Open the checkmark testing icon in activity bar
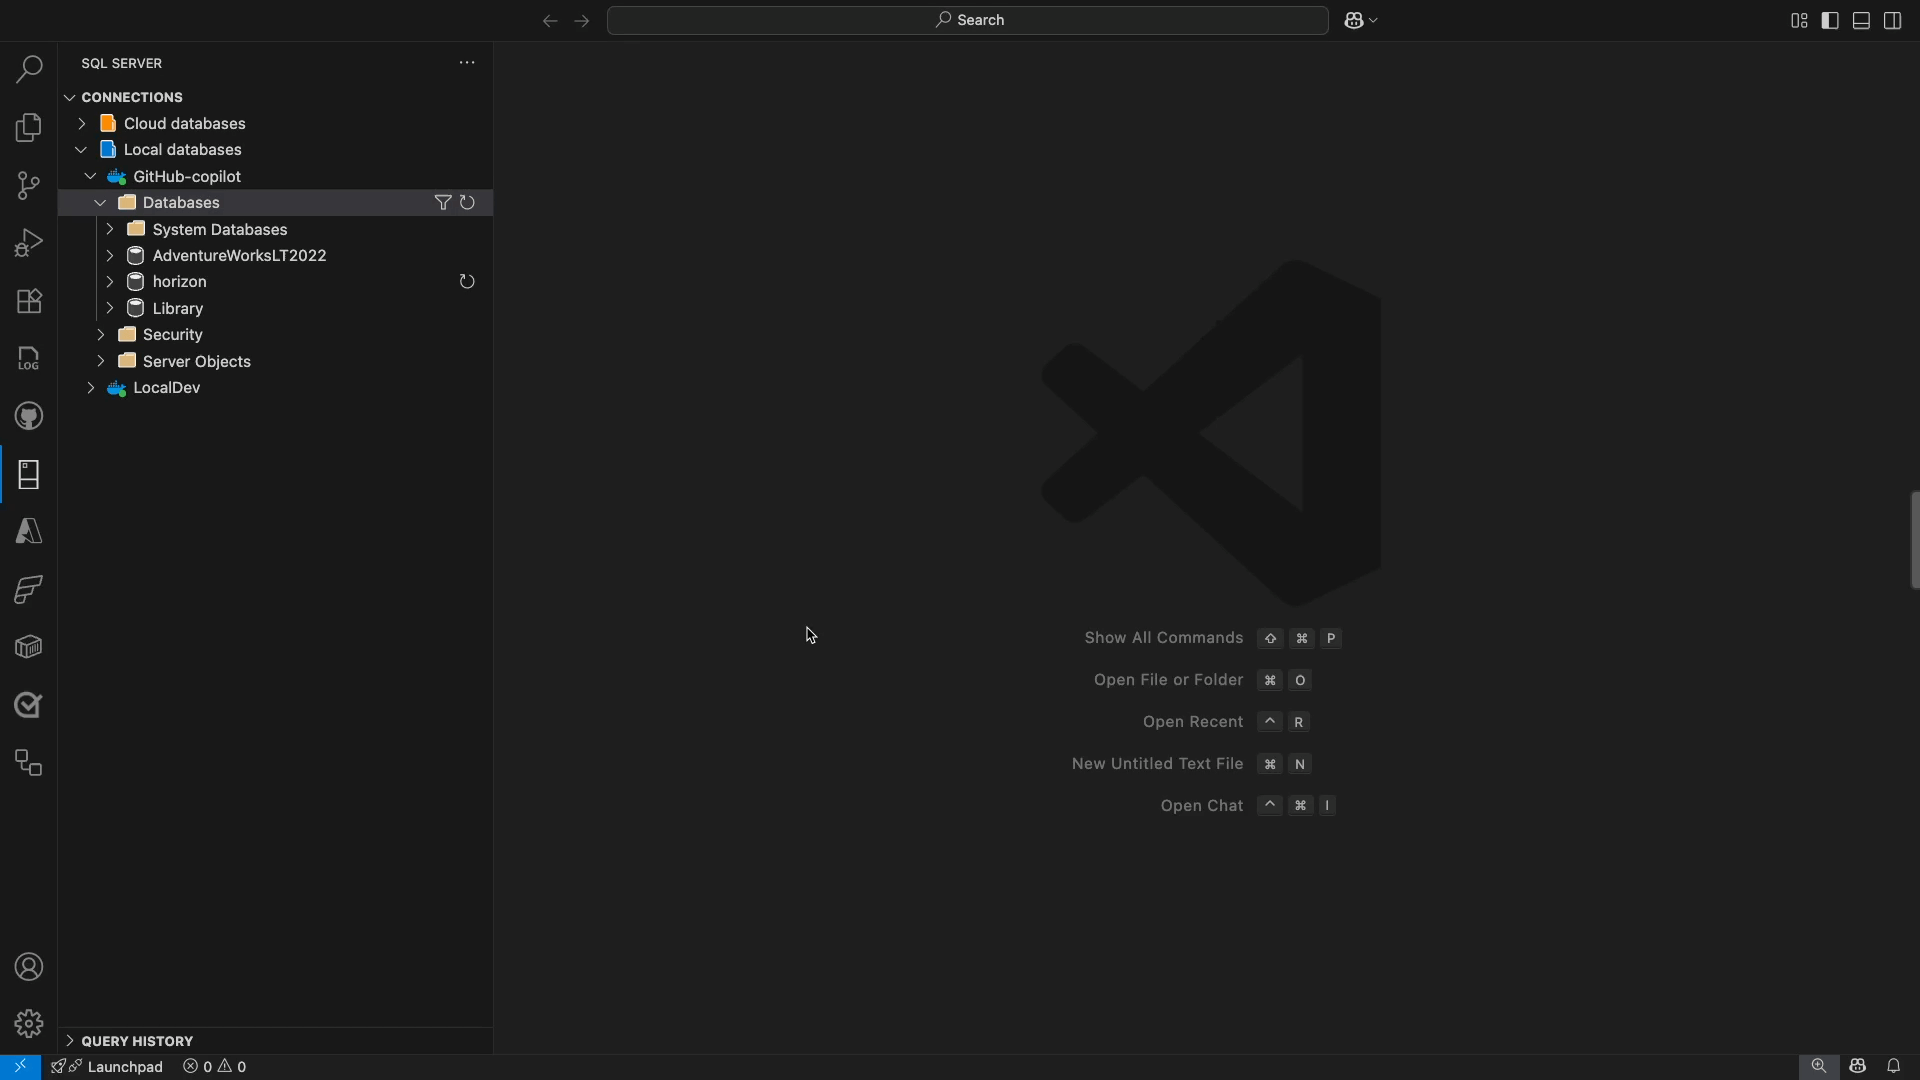Viewport: 1920px width, 1080px height. click(29, 705)
